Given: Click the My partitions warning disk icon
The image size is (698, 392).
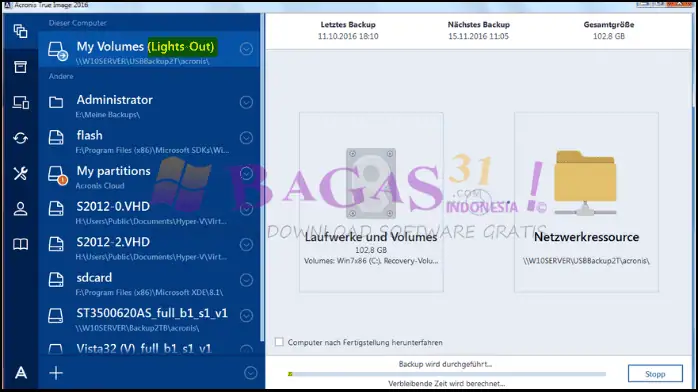Looking at the screenshot, I should point(57,175).
